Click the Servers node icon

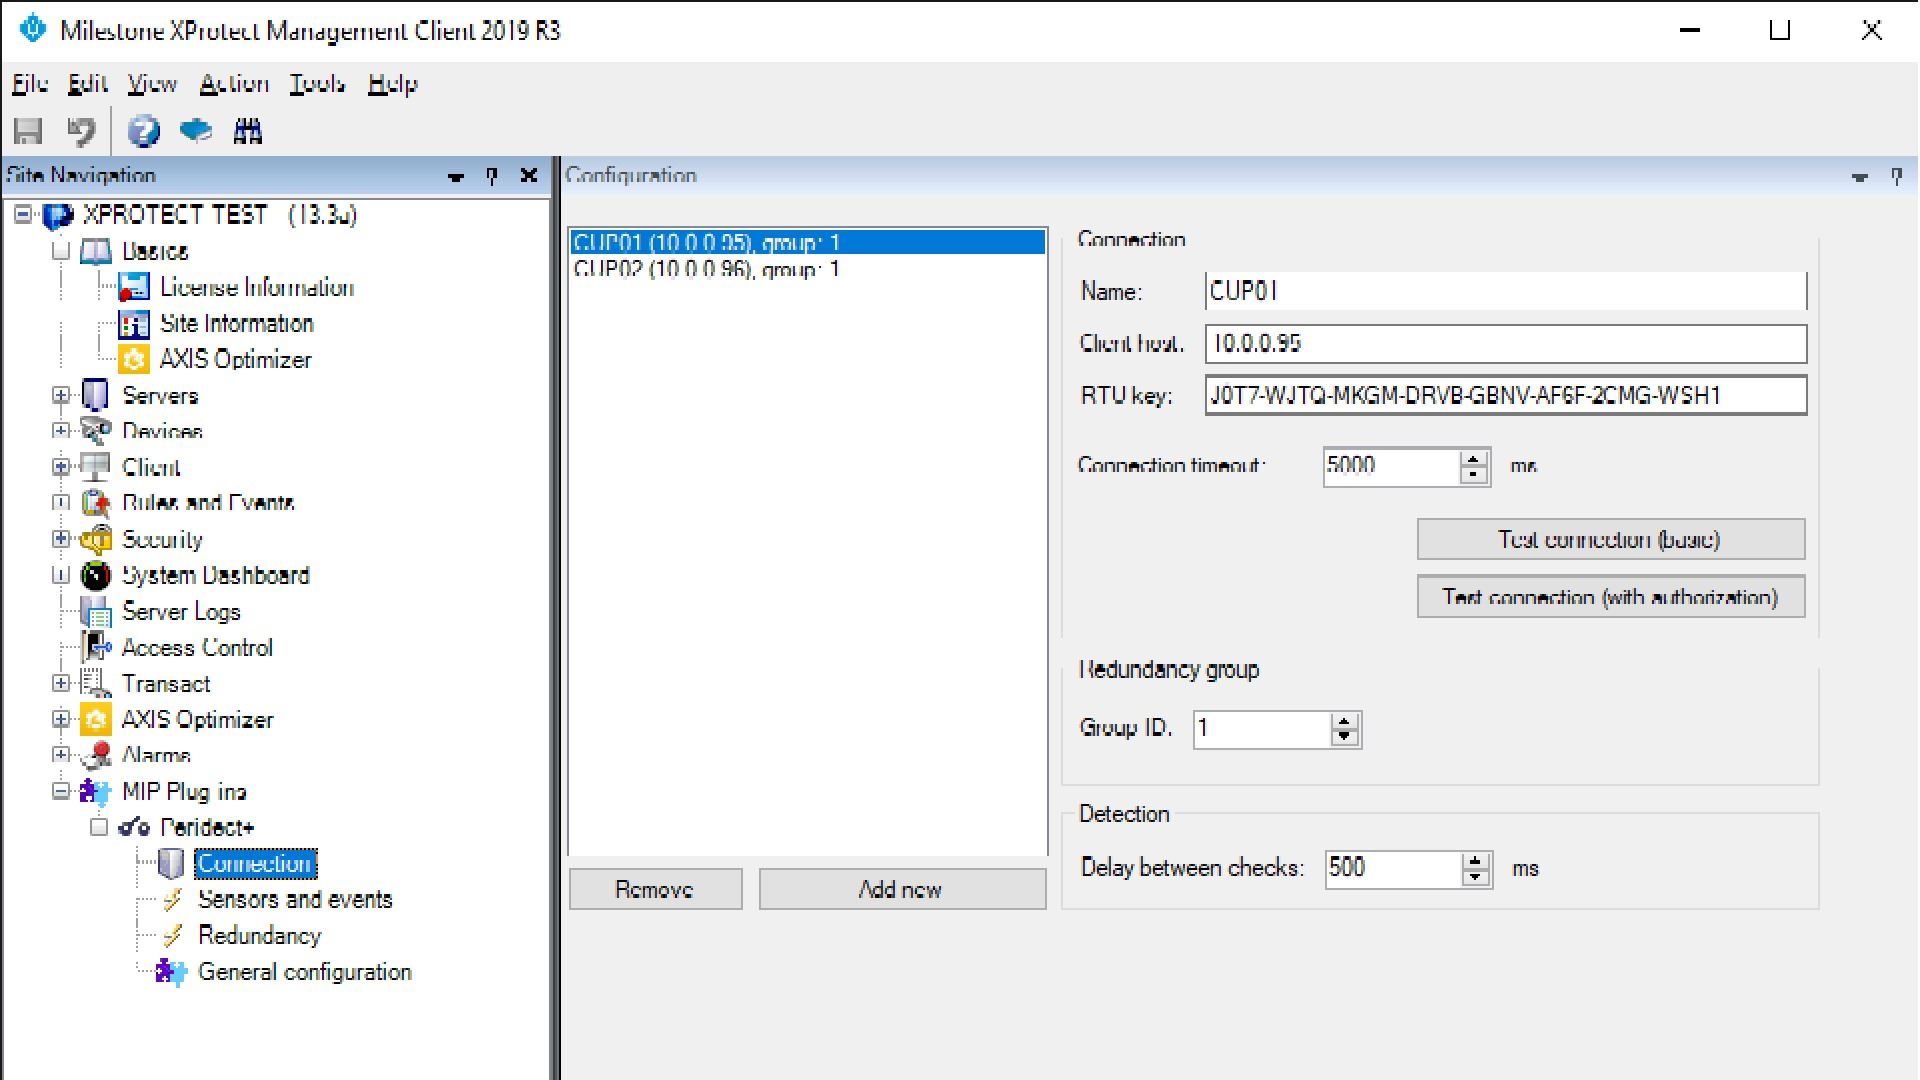[96, 395]
